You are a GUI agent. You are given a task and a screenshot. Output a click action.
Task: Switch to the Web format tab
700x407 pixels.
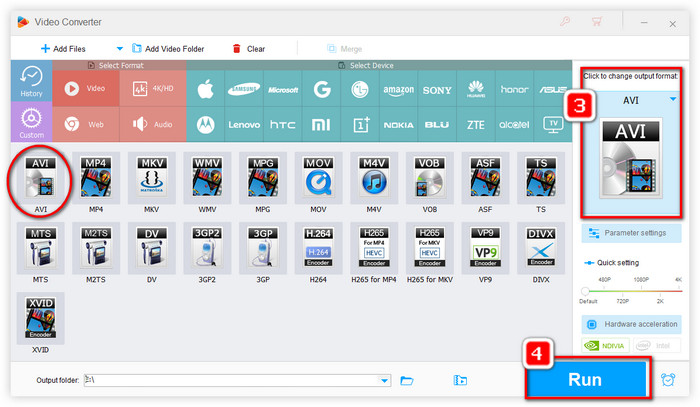(86, 125)
